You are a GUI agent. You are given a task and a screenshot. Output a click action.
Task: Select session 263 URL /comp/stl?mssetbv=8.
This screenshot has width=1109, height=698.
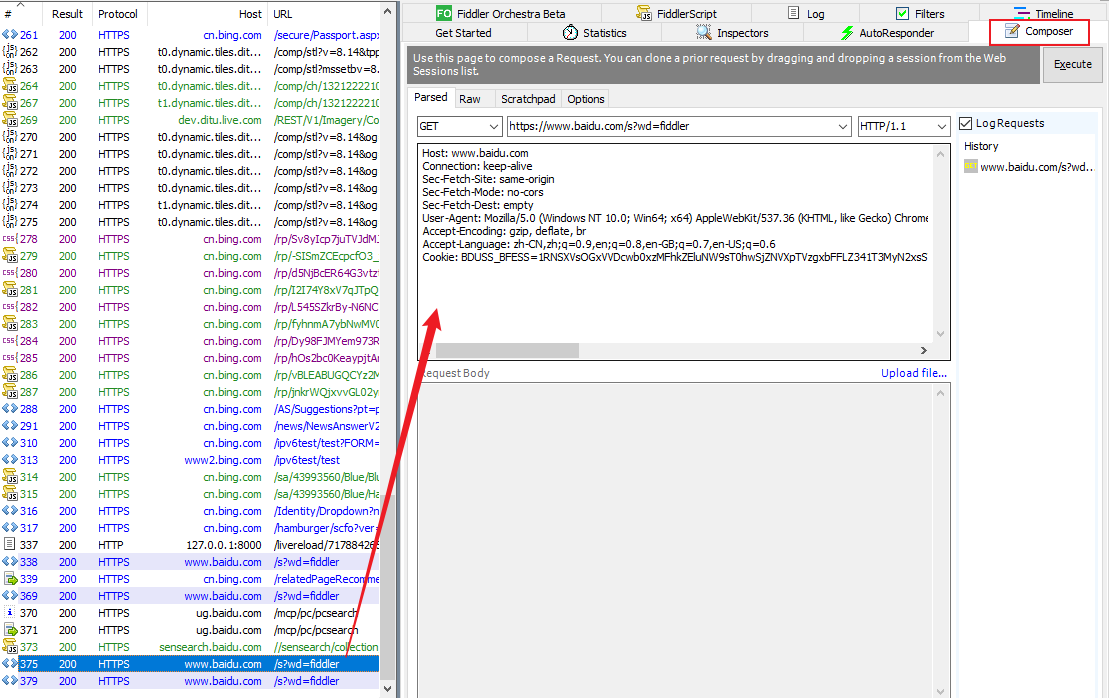(x=326, y=69)
